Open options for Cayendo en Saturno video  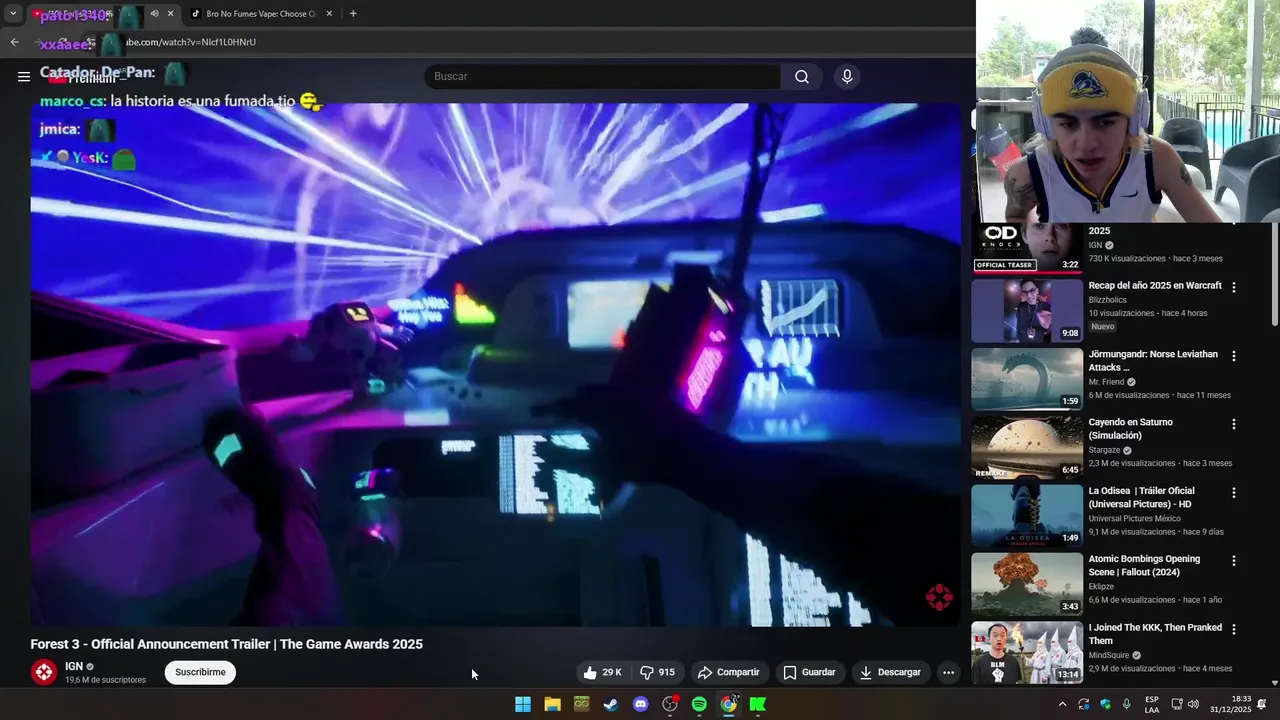tap(1234, 424)
